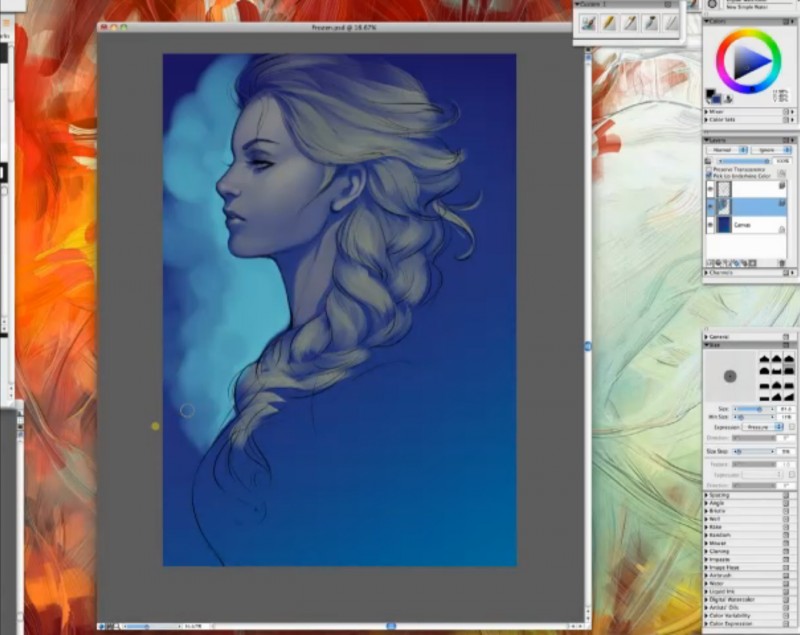Toggle Preserve Transparency checkbox
Screen dimensions: 800x635
[x=709, y=169]
